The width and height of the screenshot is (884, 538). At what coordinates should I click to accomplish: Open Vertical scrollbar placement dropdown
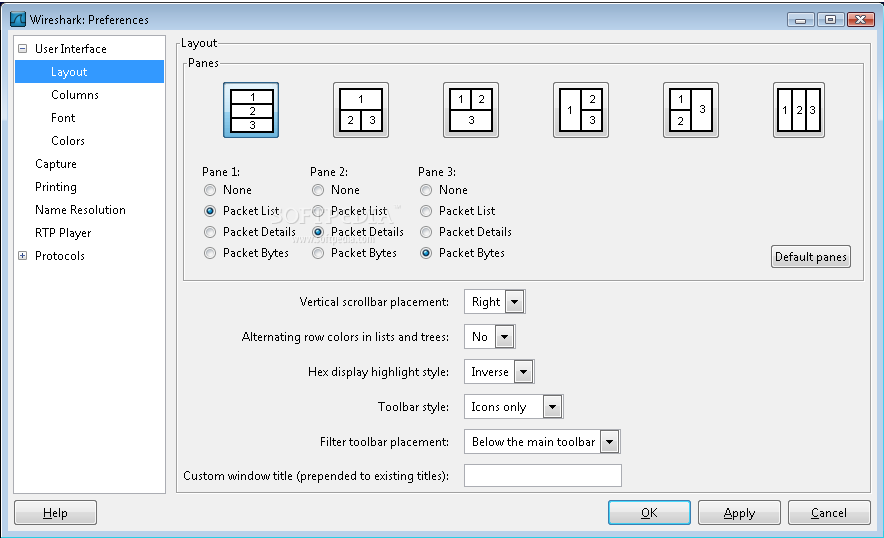pos(494,302)
